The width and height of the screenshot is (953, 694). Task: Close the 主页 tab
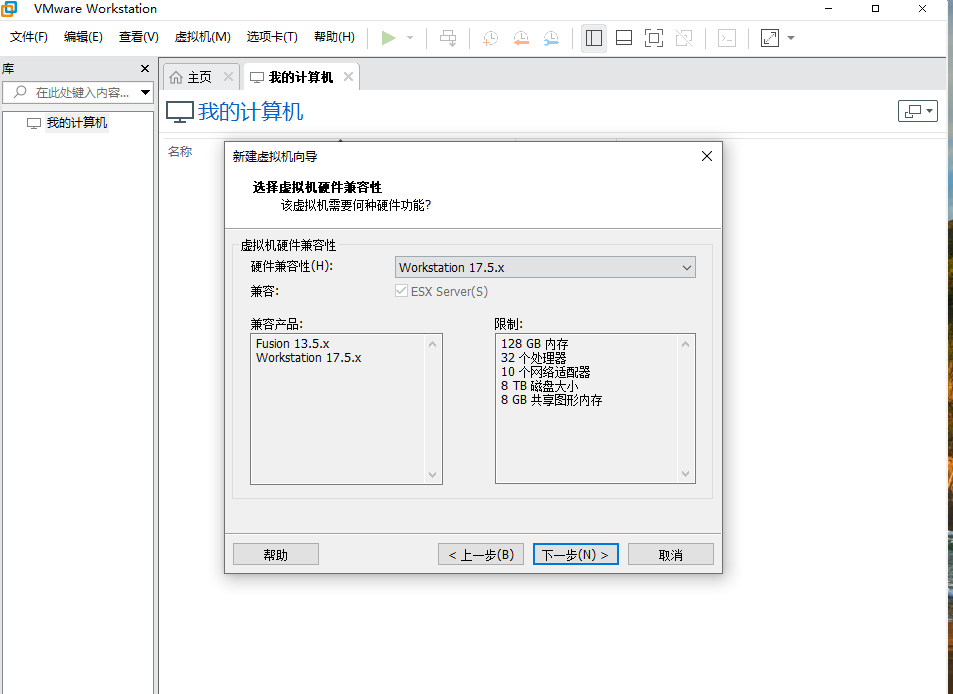pyautogui.click(x=229, y=77)
